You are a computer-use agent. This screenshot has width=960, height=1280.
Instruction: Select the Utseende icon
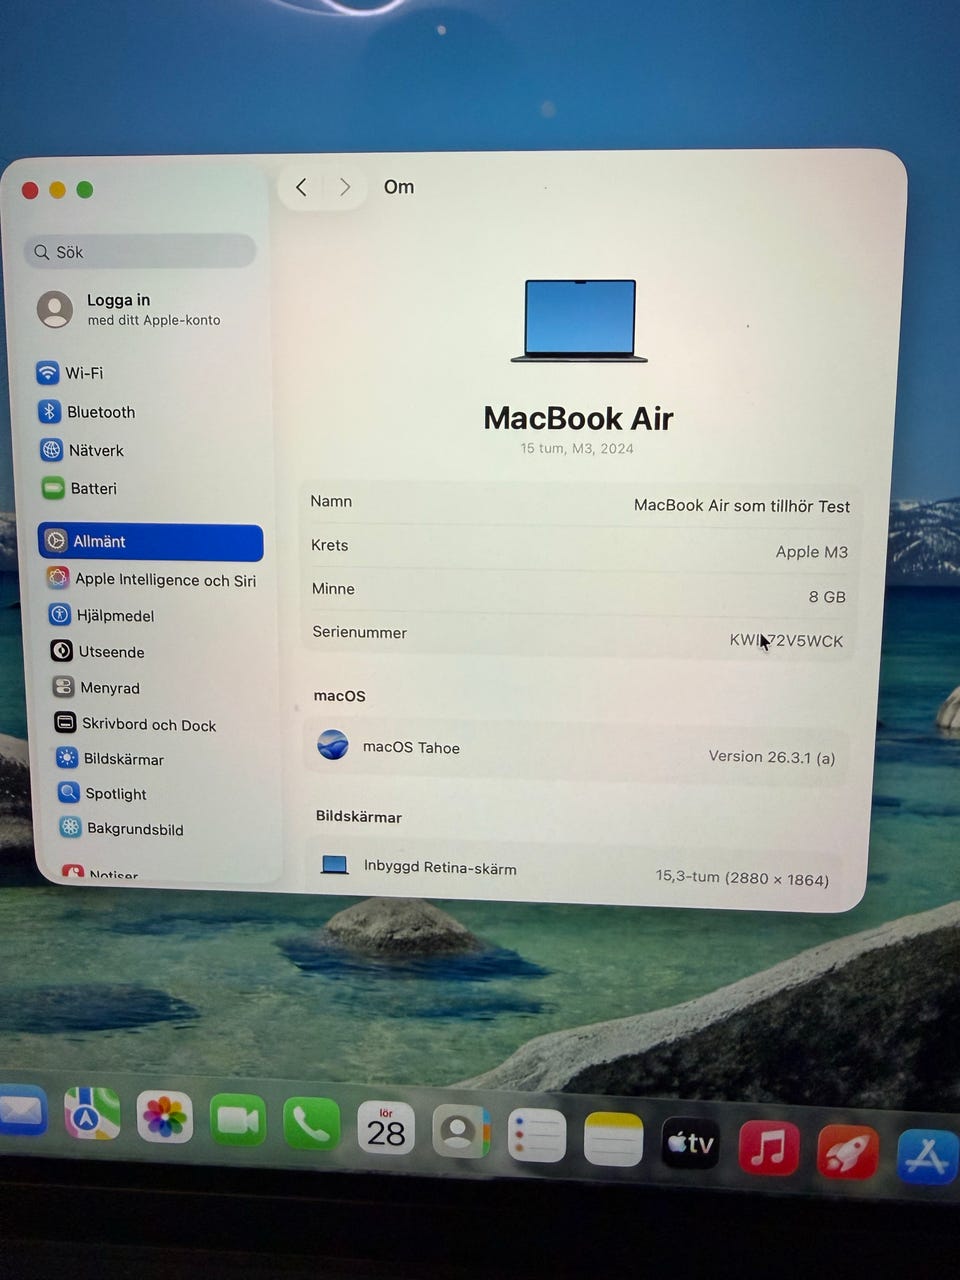pyautogui.click(x=61, y=651)
